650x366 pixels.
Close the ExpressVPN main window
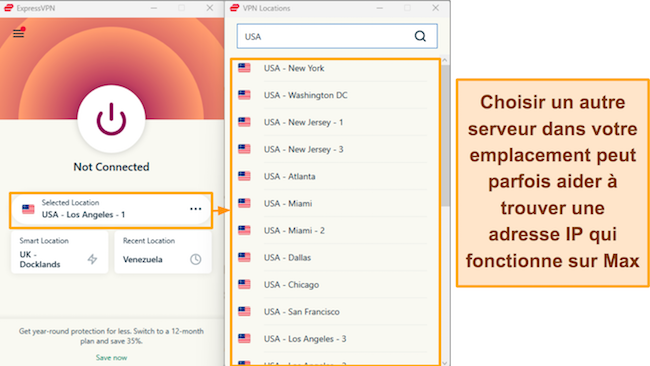(210, 8)
